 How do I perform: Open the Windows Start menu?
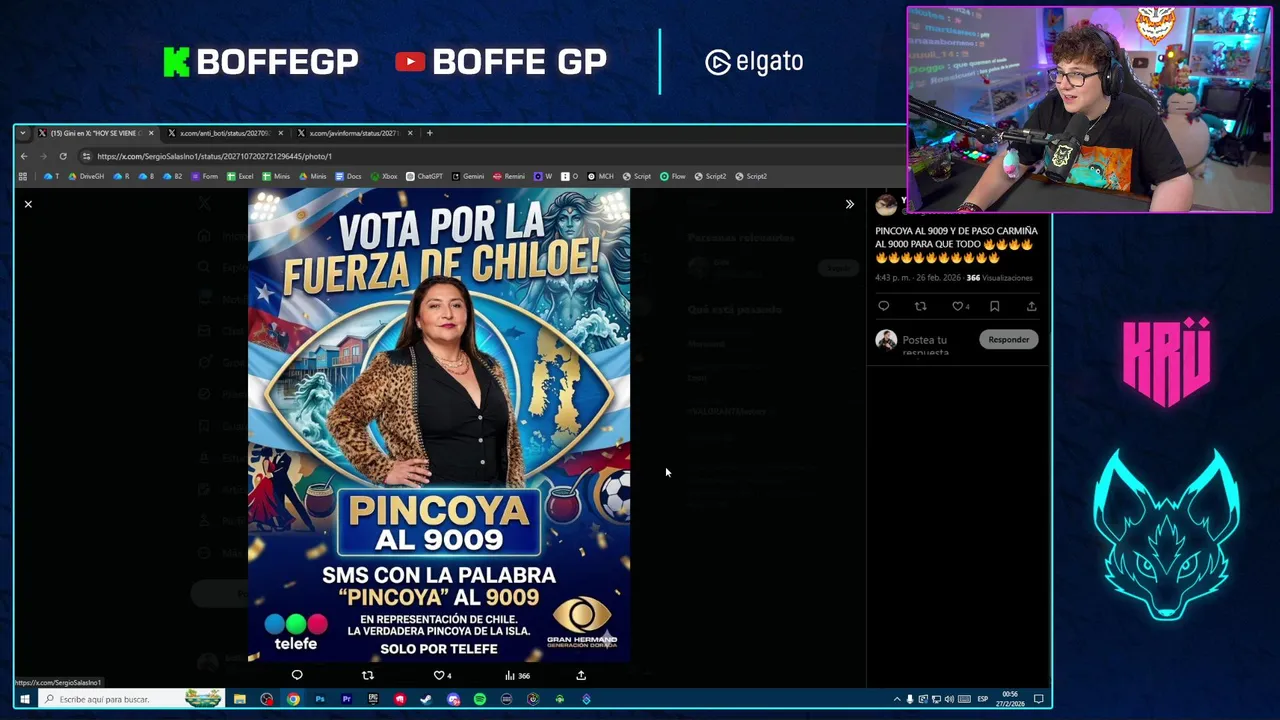point(24,699)
